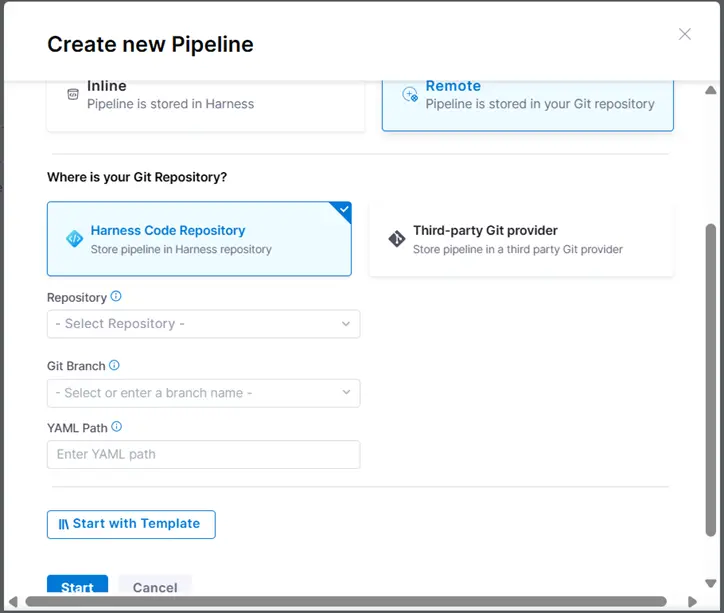Screen dimensions: 724x613
Task: Click 'Pipeline is stored in your Git repository' text
Action: click(540, 104)
